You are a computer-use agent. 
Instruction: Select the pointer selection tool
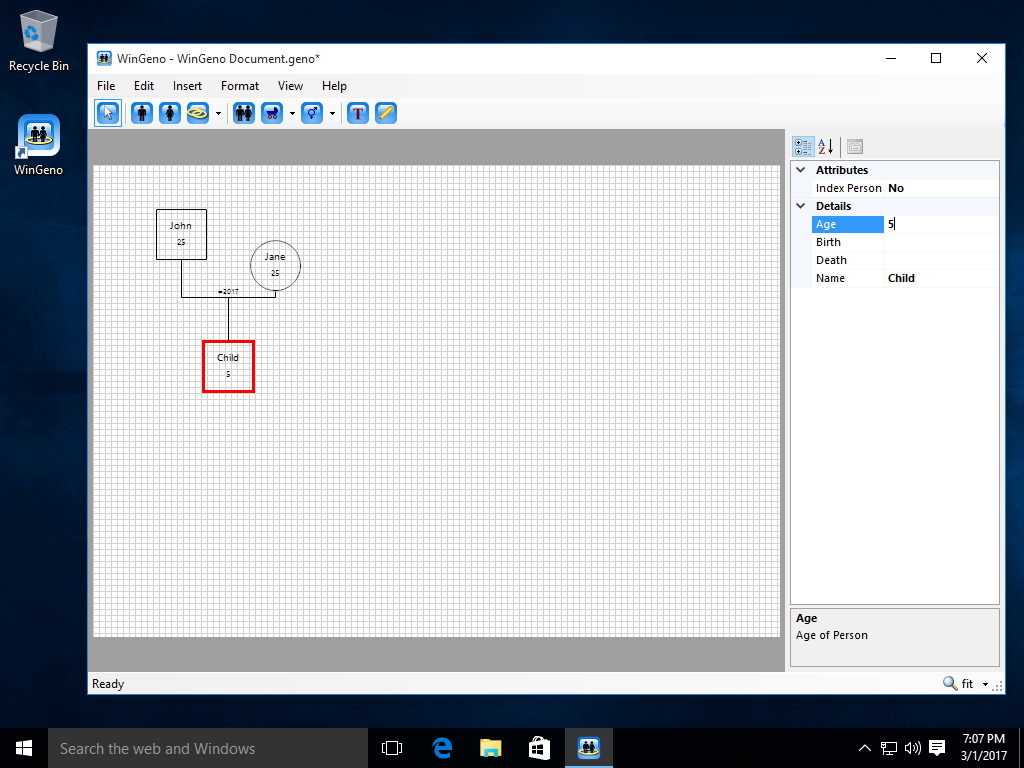click(x=108, y=113)
